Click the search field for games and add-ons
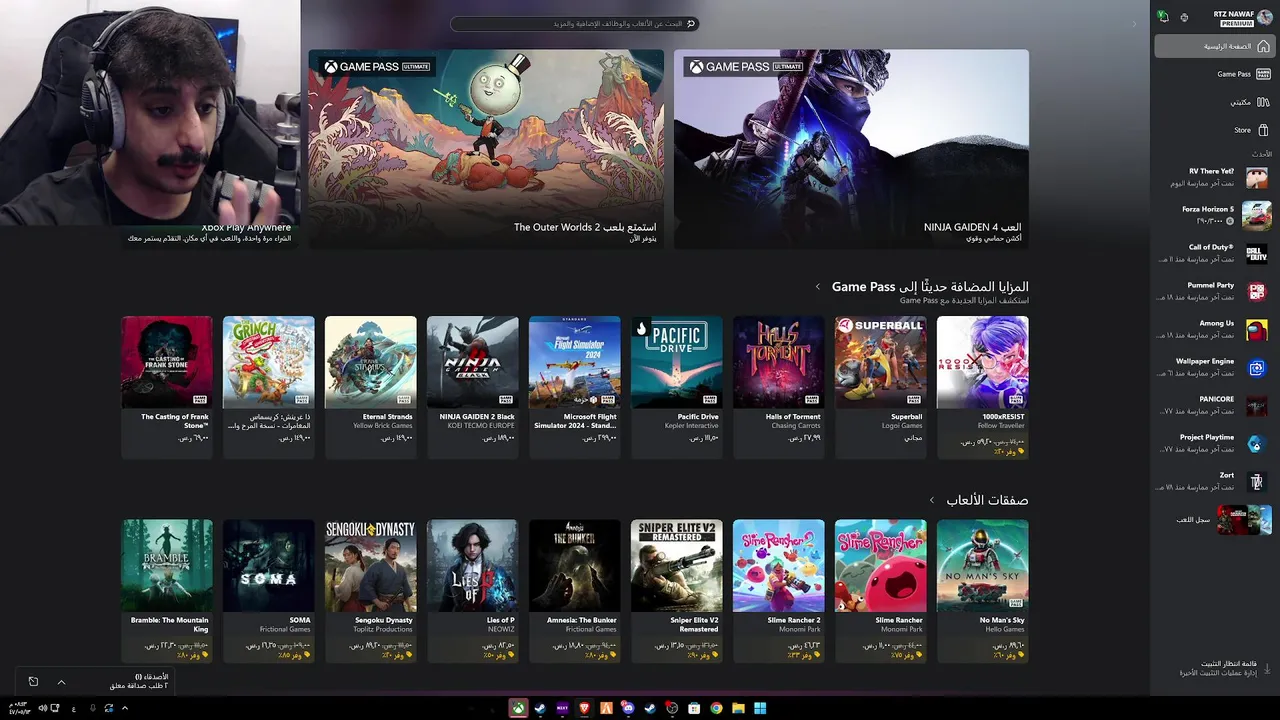1280x720 pixels. point(574,23)
